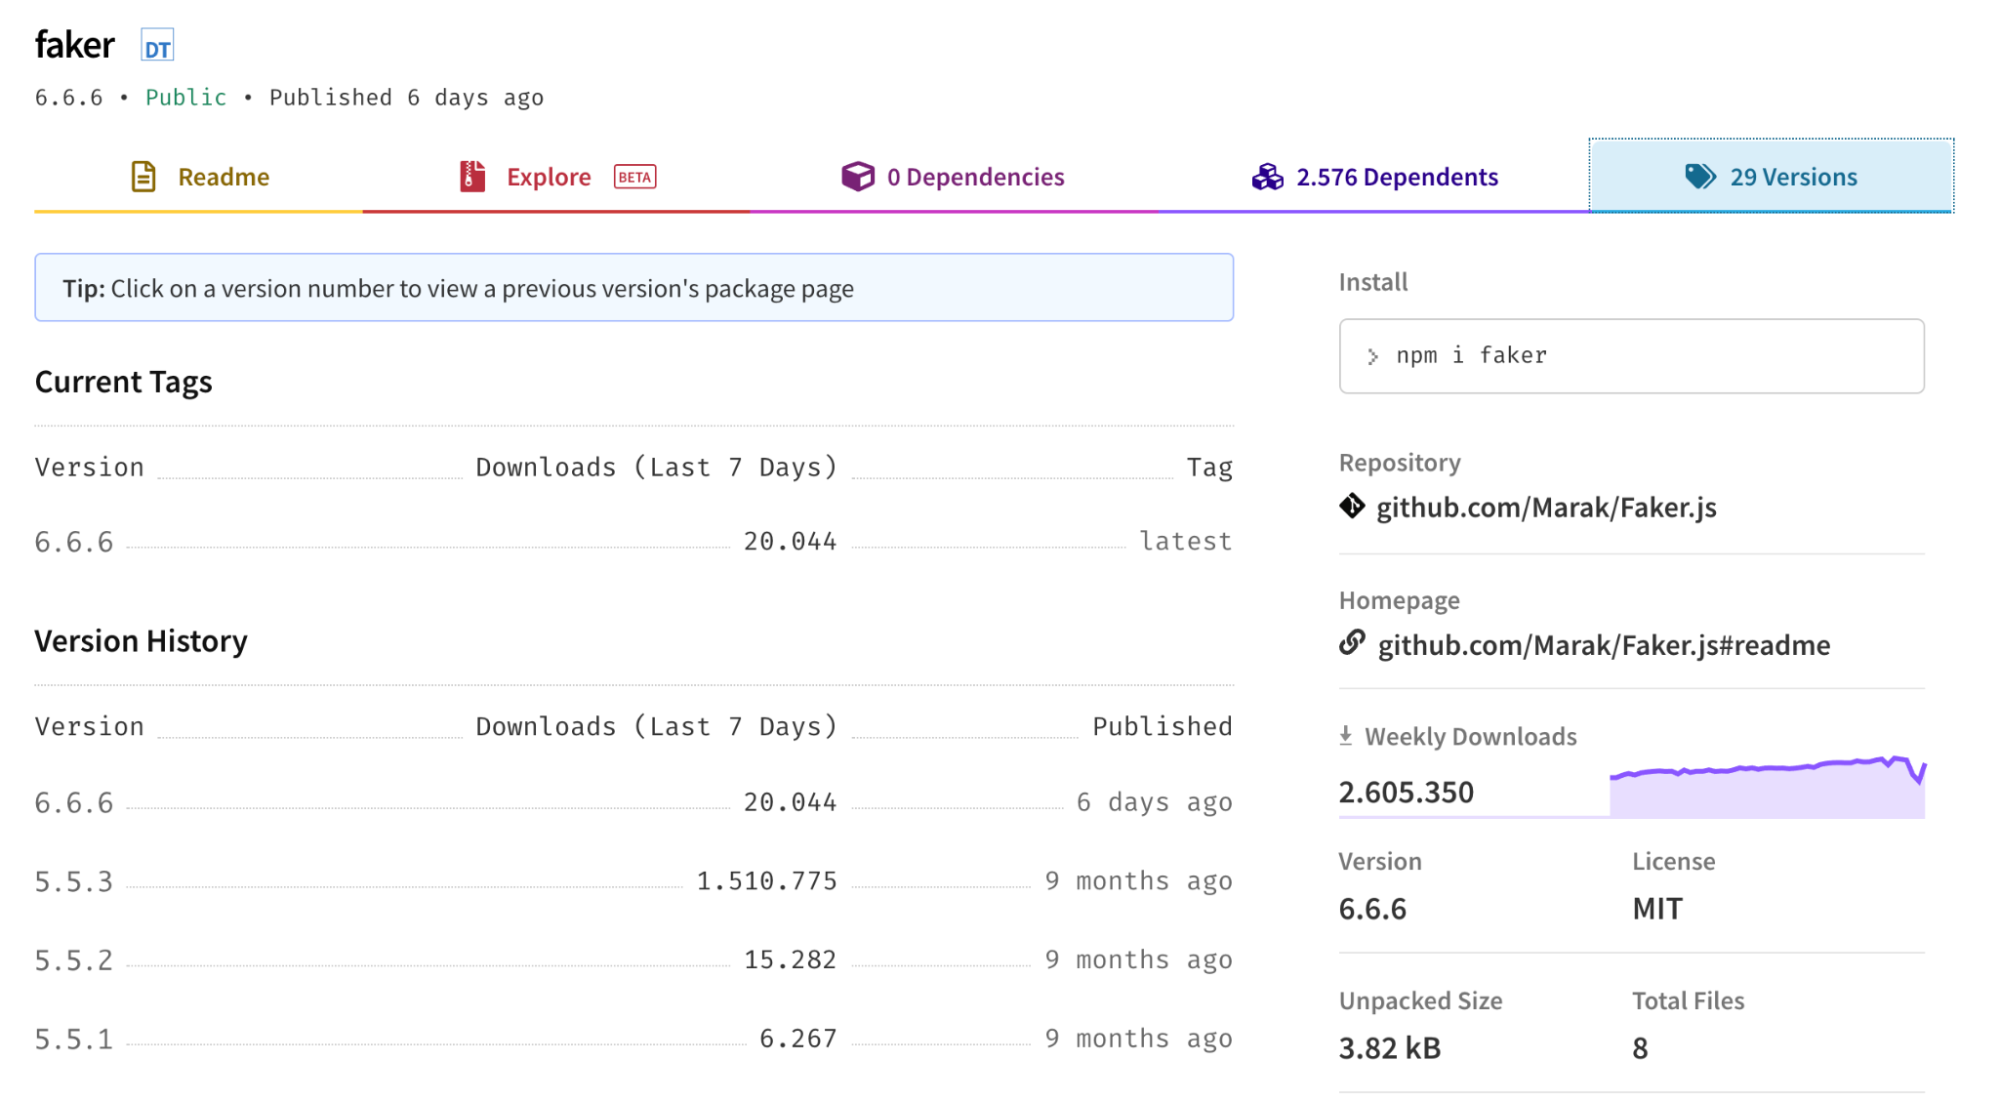
Task: Click the Tip banner about version numbers
Action: [x=634, y=288]
